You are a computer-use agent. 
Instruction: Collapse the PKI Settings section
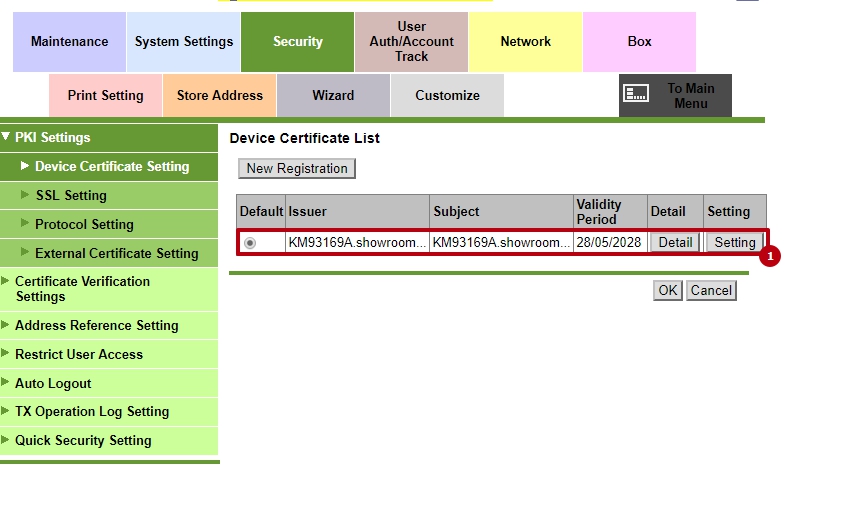[x=52, y=138]
